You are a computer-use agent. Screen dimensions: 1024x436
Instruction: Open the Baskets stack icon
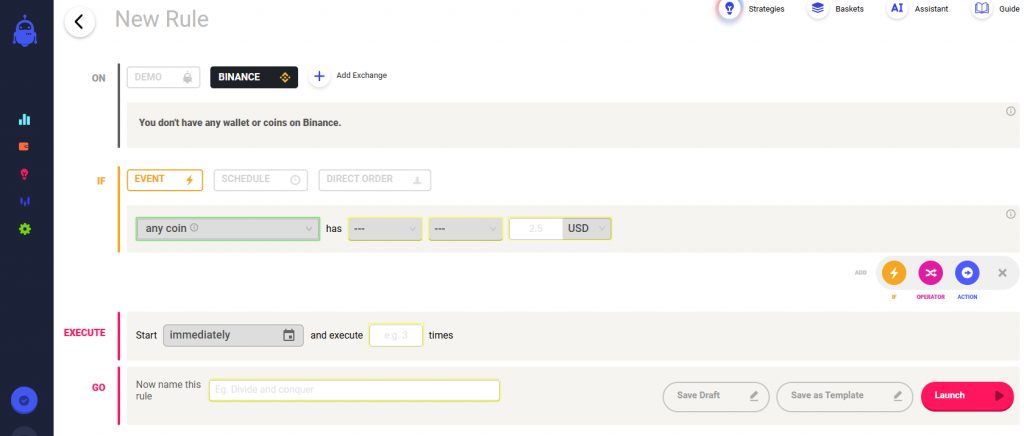(x=818, y=9)
